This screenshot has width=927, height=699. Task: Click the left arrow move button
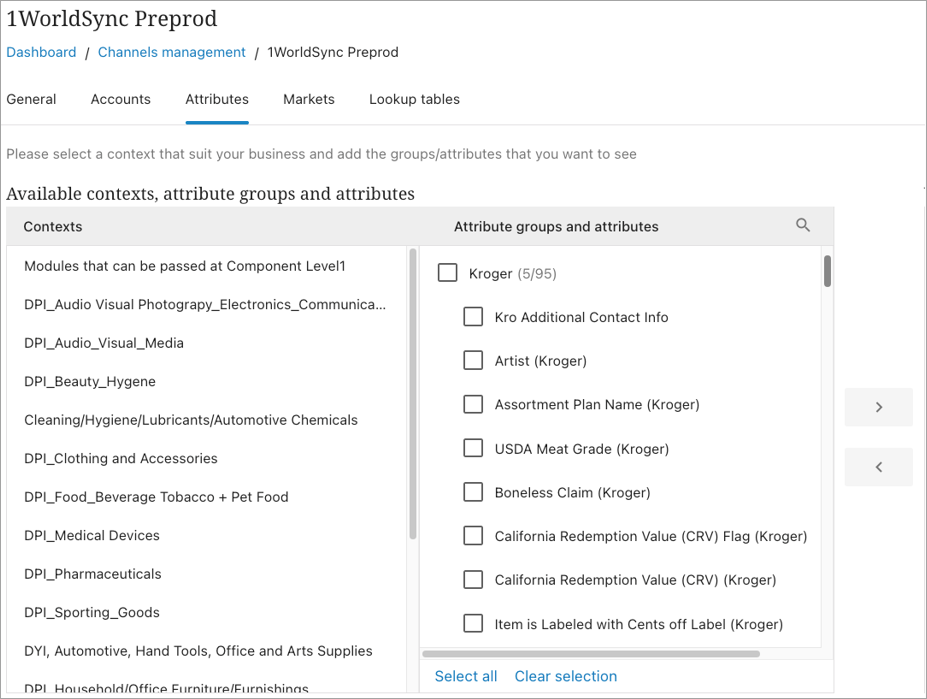tap(878, 467)
